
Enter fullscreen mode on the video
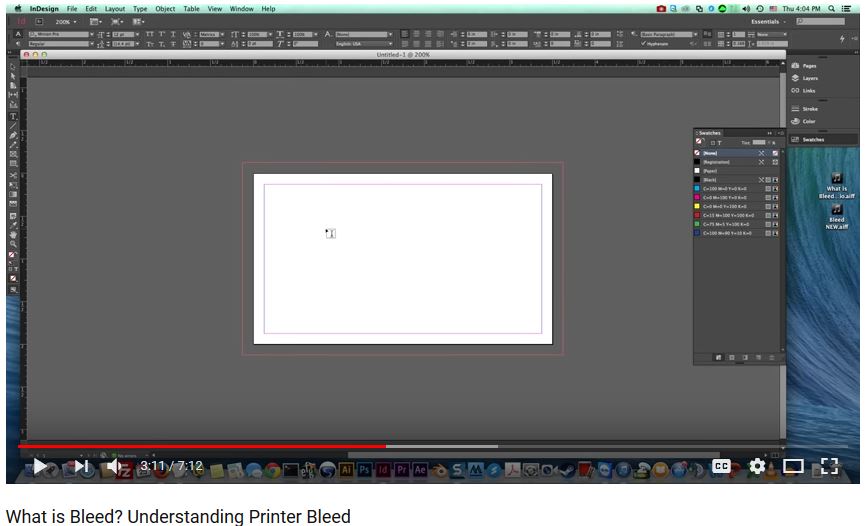point(829,466)
